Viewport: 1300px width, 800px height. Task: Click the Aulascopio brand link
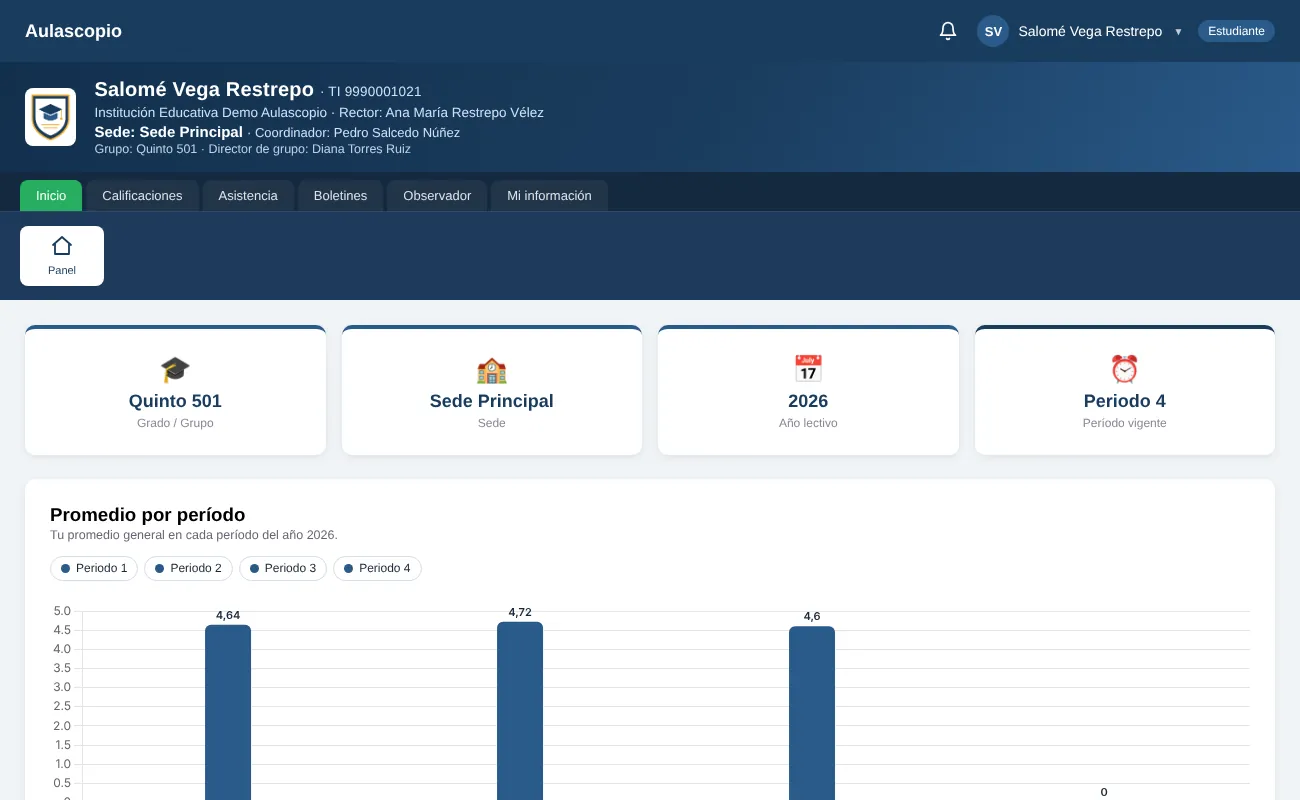pos(73,31)
